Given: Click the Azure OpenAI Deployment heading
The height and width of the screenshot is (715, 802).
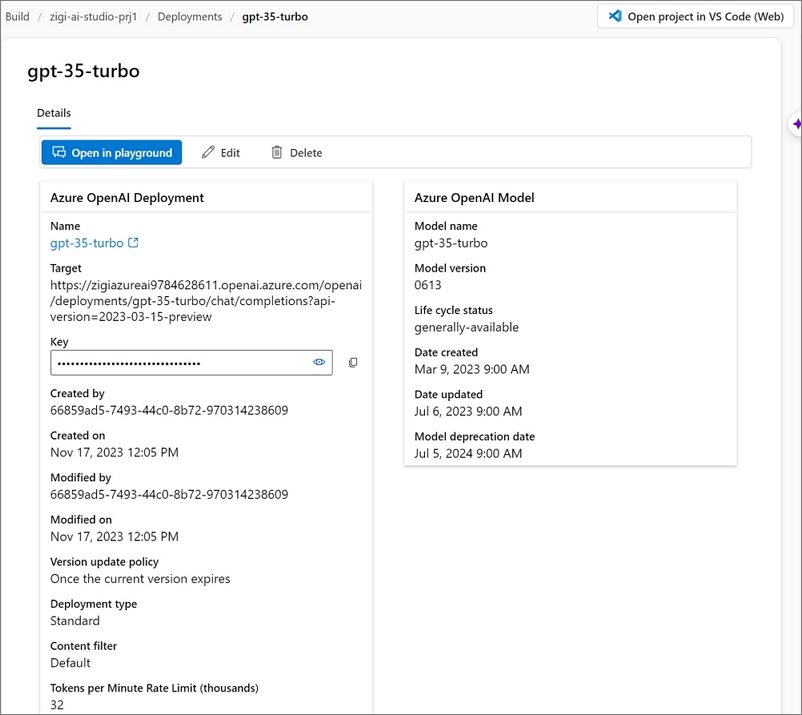Looking at the screenshot, I should (127, 198).
